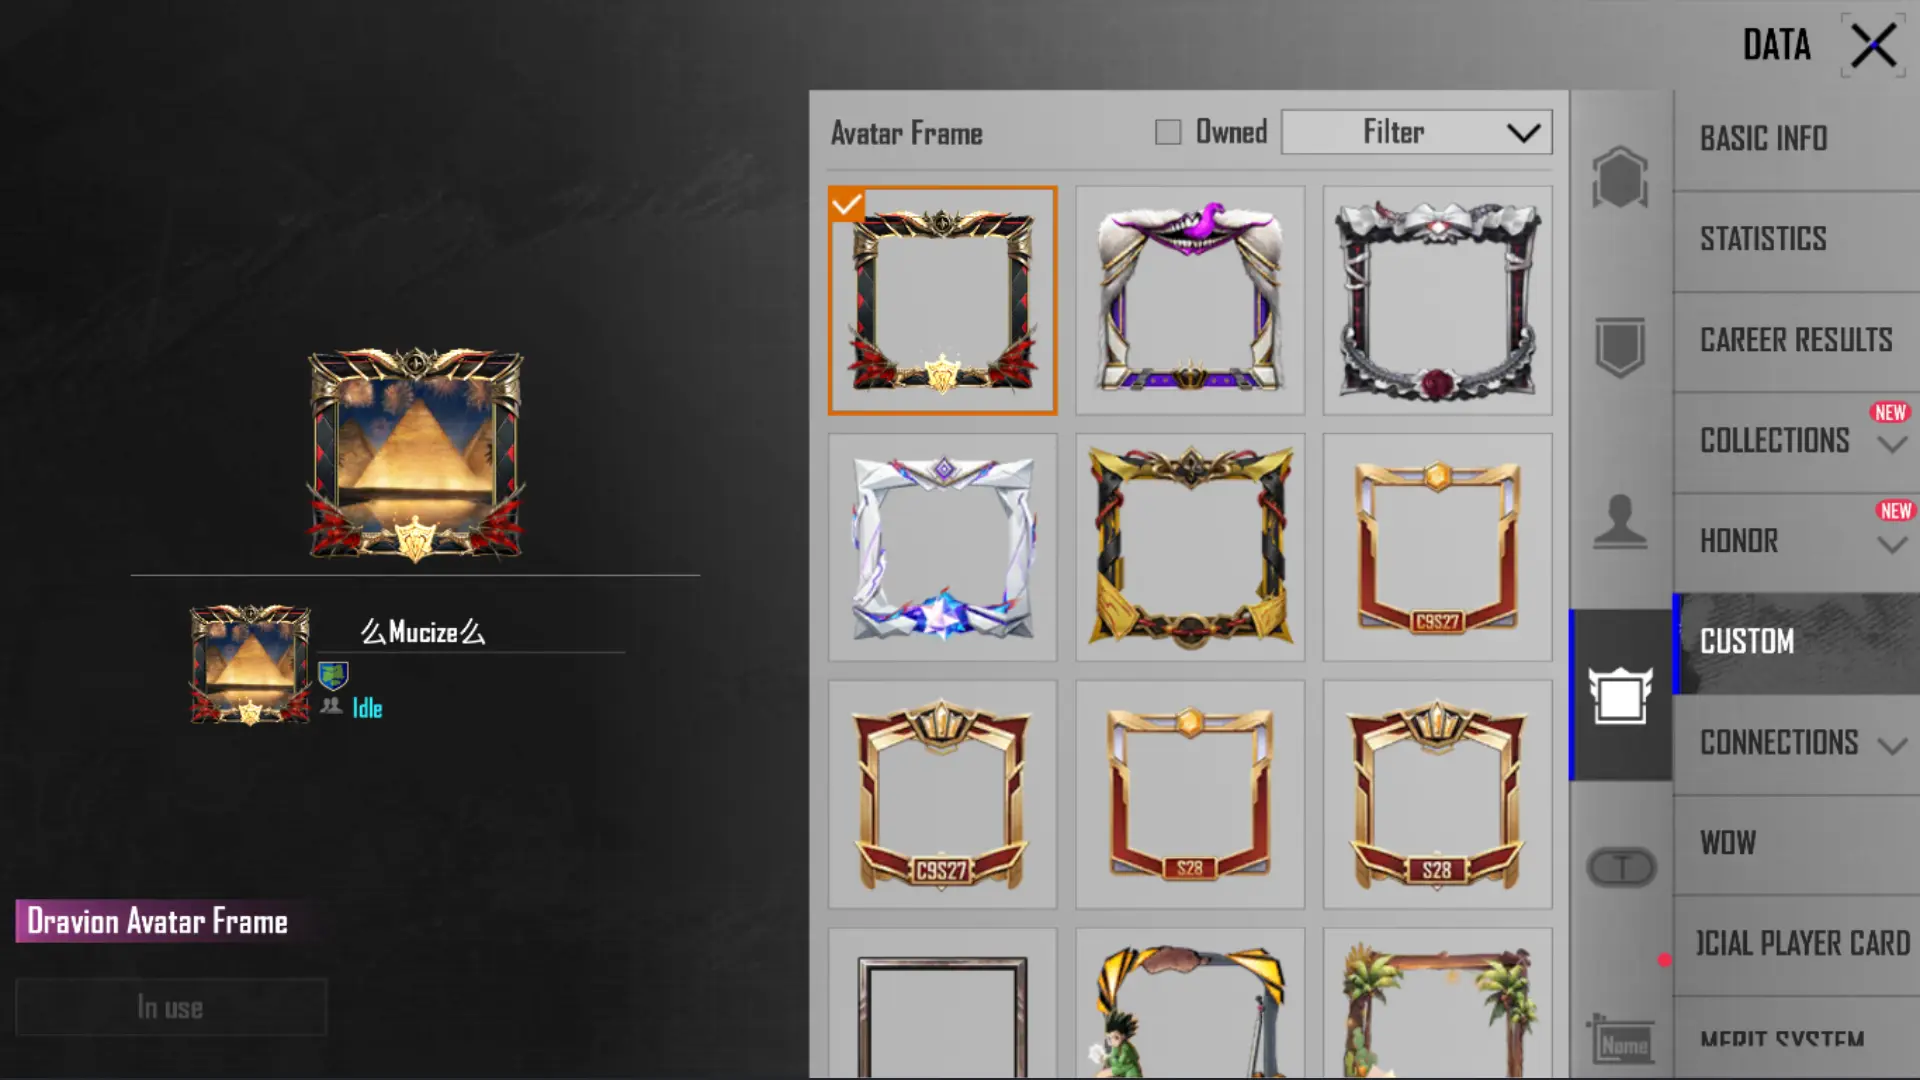Open the title tag sidebar icon
The image size is (1920, 1080).
pos(1621,867)
